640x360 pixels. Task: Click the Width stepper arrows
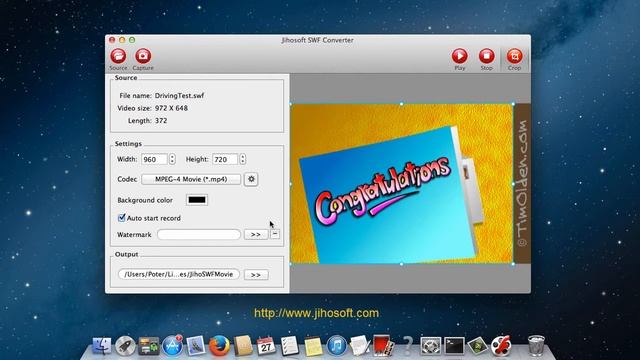coord(172,159)
